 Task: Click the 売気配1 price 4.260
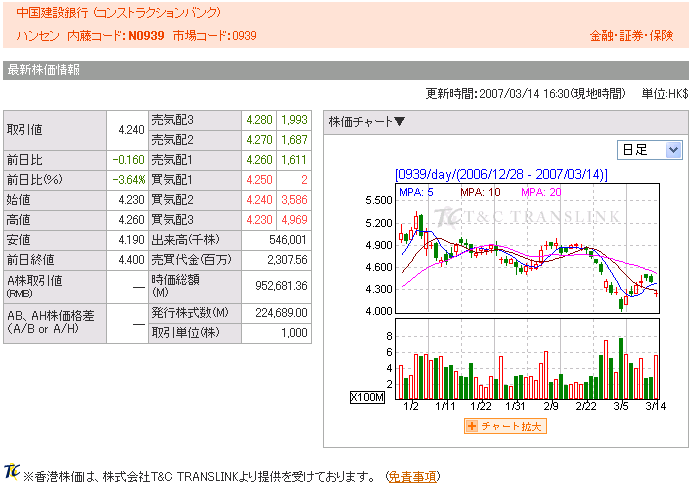[259, 160]
